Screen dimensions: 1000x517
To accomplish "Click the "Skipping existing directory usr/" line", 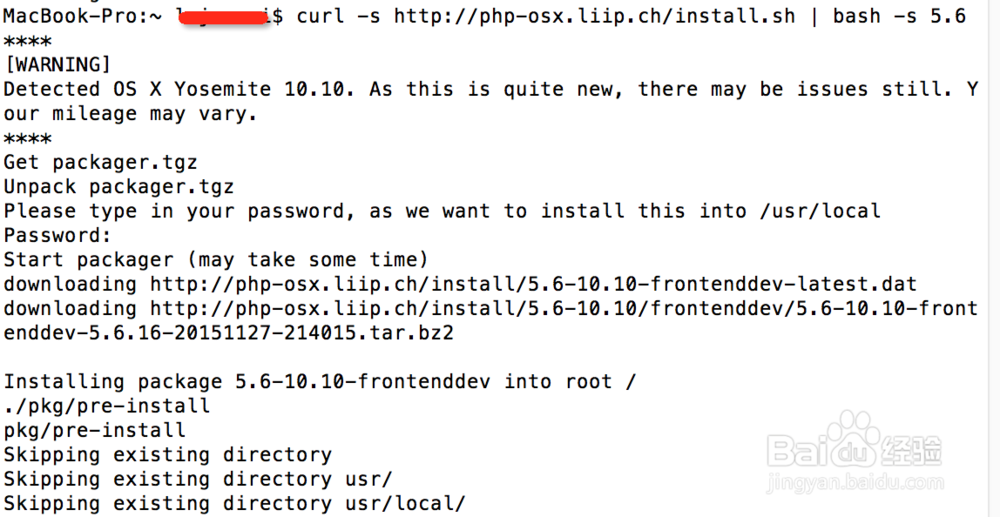I will coord(198,479).
